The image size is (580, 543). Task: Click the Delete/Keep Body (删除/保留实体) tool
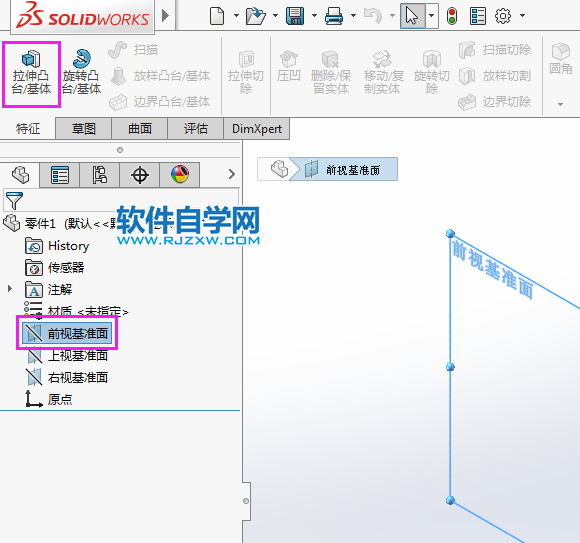point(331,72)
